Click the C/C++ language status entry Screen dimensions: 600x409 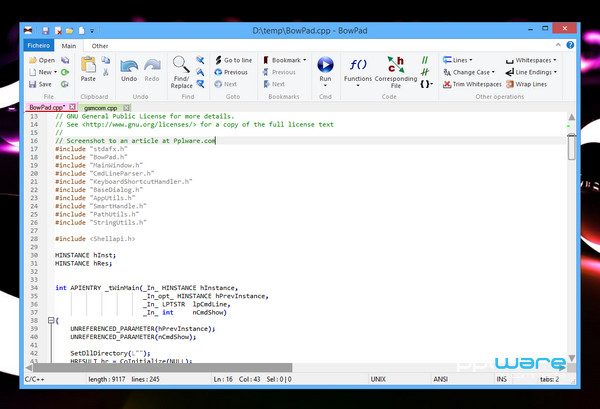[34, 379]
